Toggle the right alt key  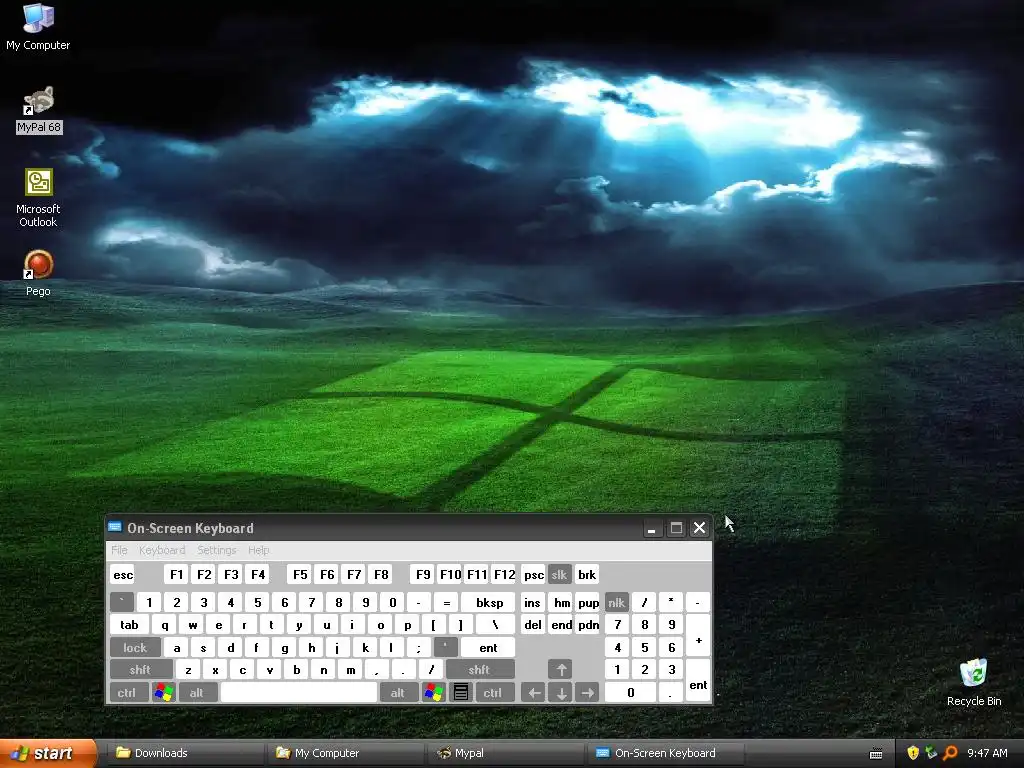coord(398,692)
